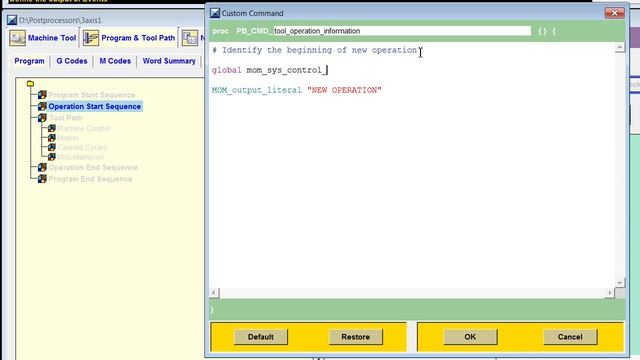
Task: Select the Miscellaneous node icon
Action: tap(52, 156)
